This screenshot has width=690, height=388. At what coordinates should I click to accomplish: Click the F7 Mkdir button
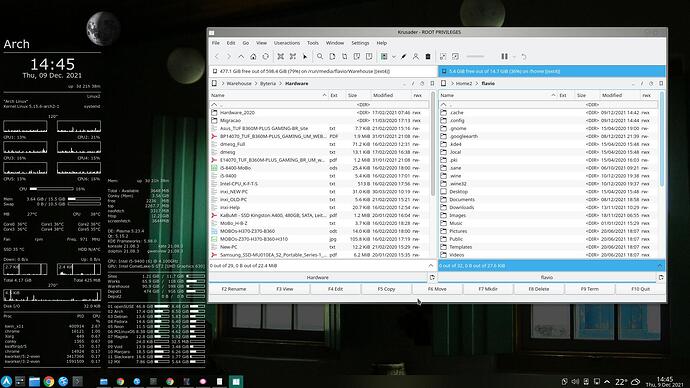click(488, 289)
